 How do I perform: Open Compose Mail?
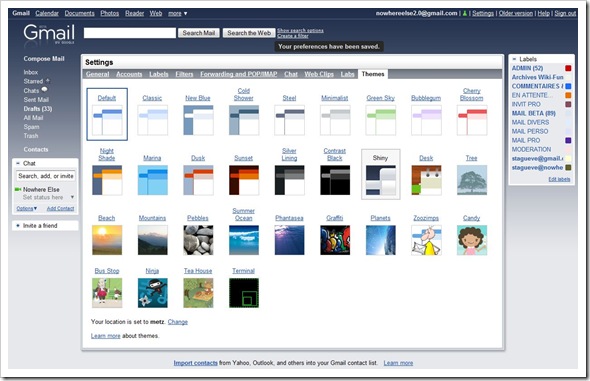44,59
